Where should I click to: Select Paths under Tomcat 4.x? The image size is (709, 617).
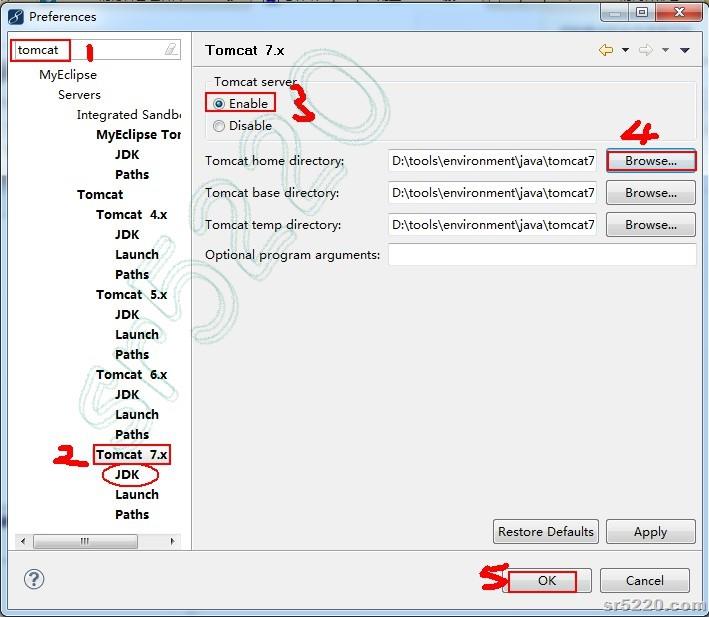(132, 274)
